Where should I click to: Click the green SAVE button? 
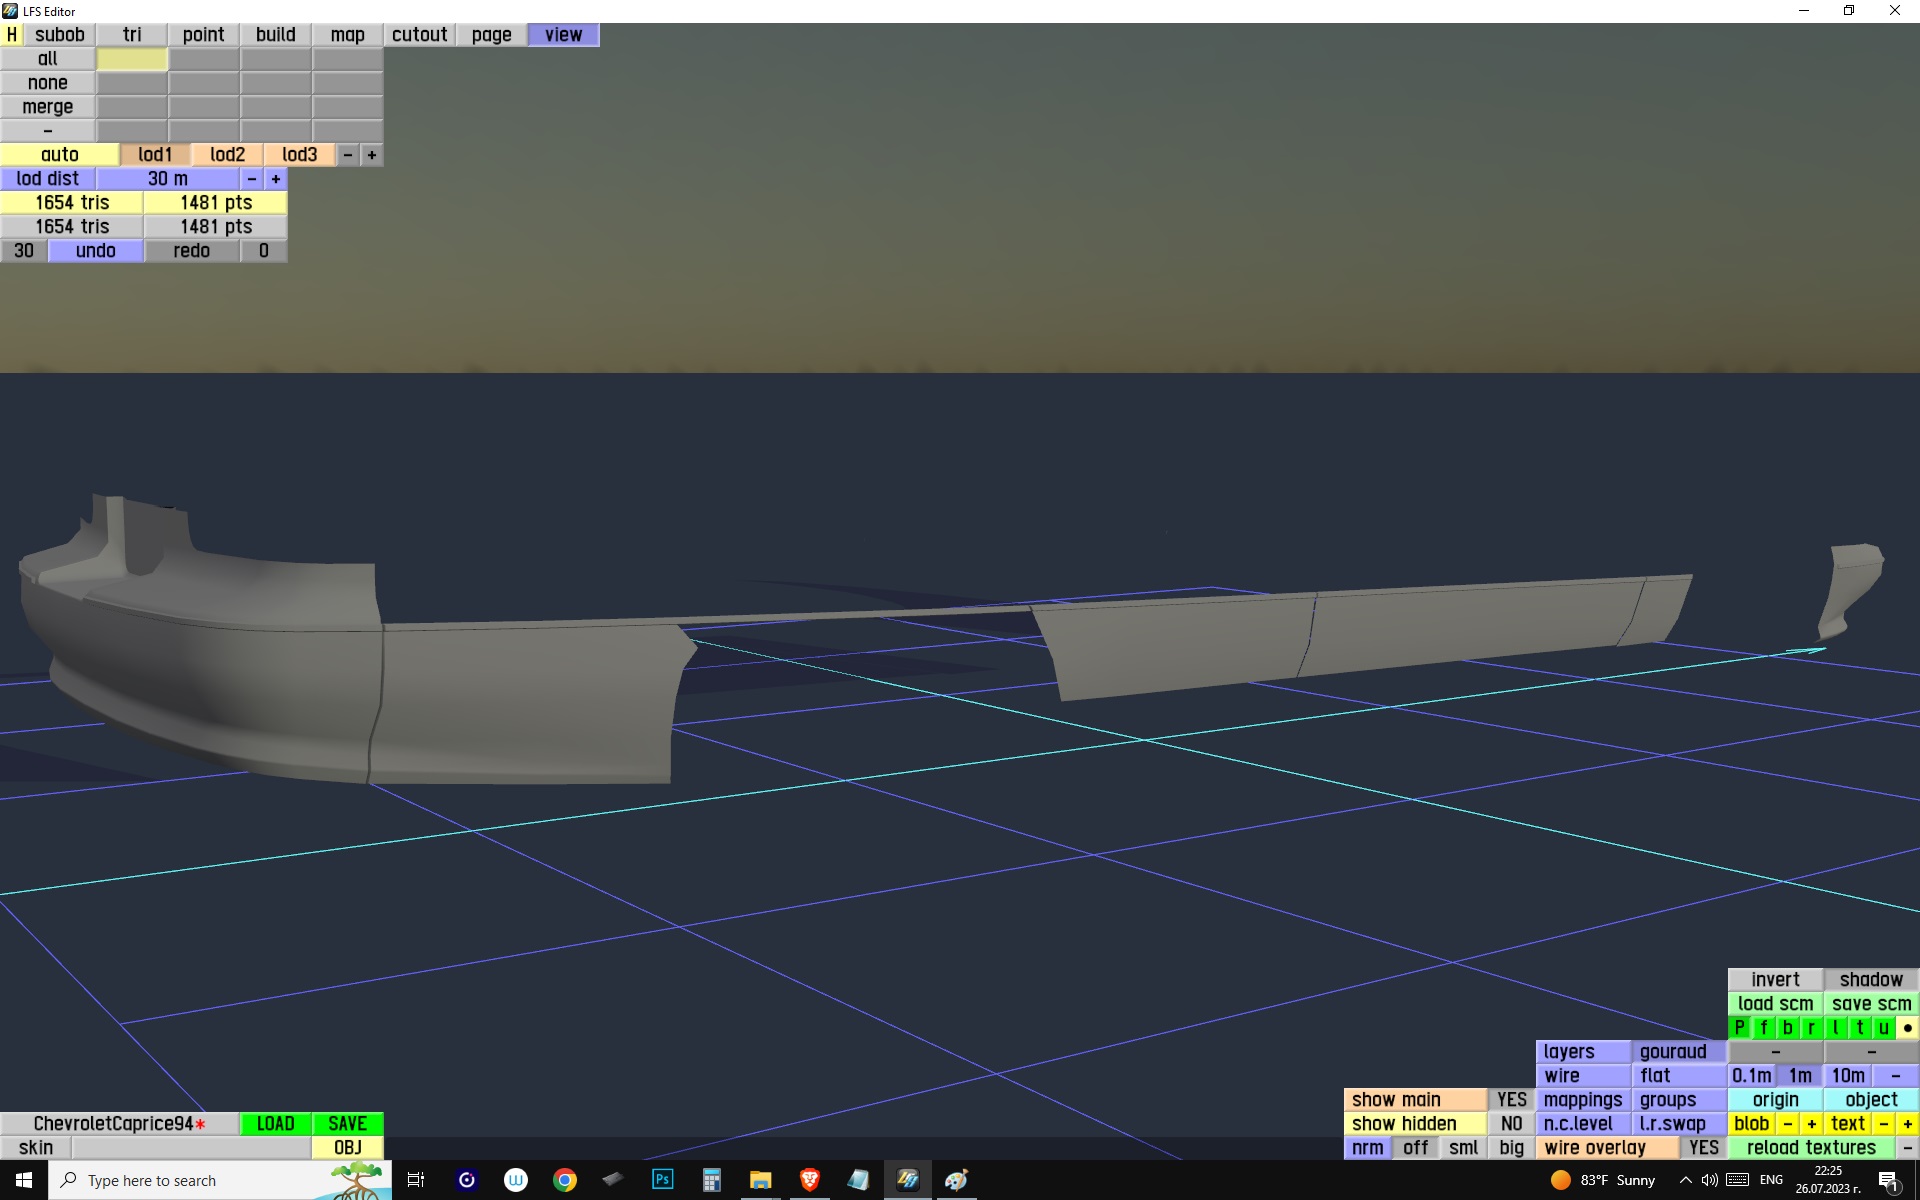(347, 1123)
